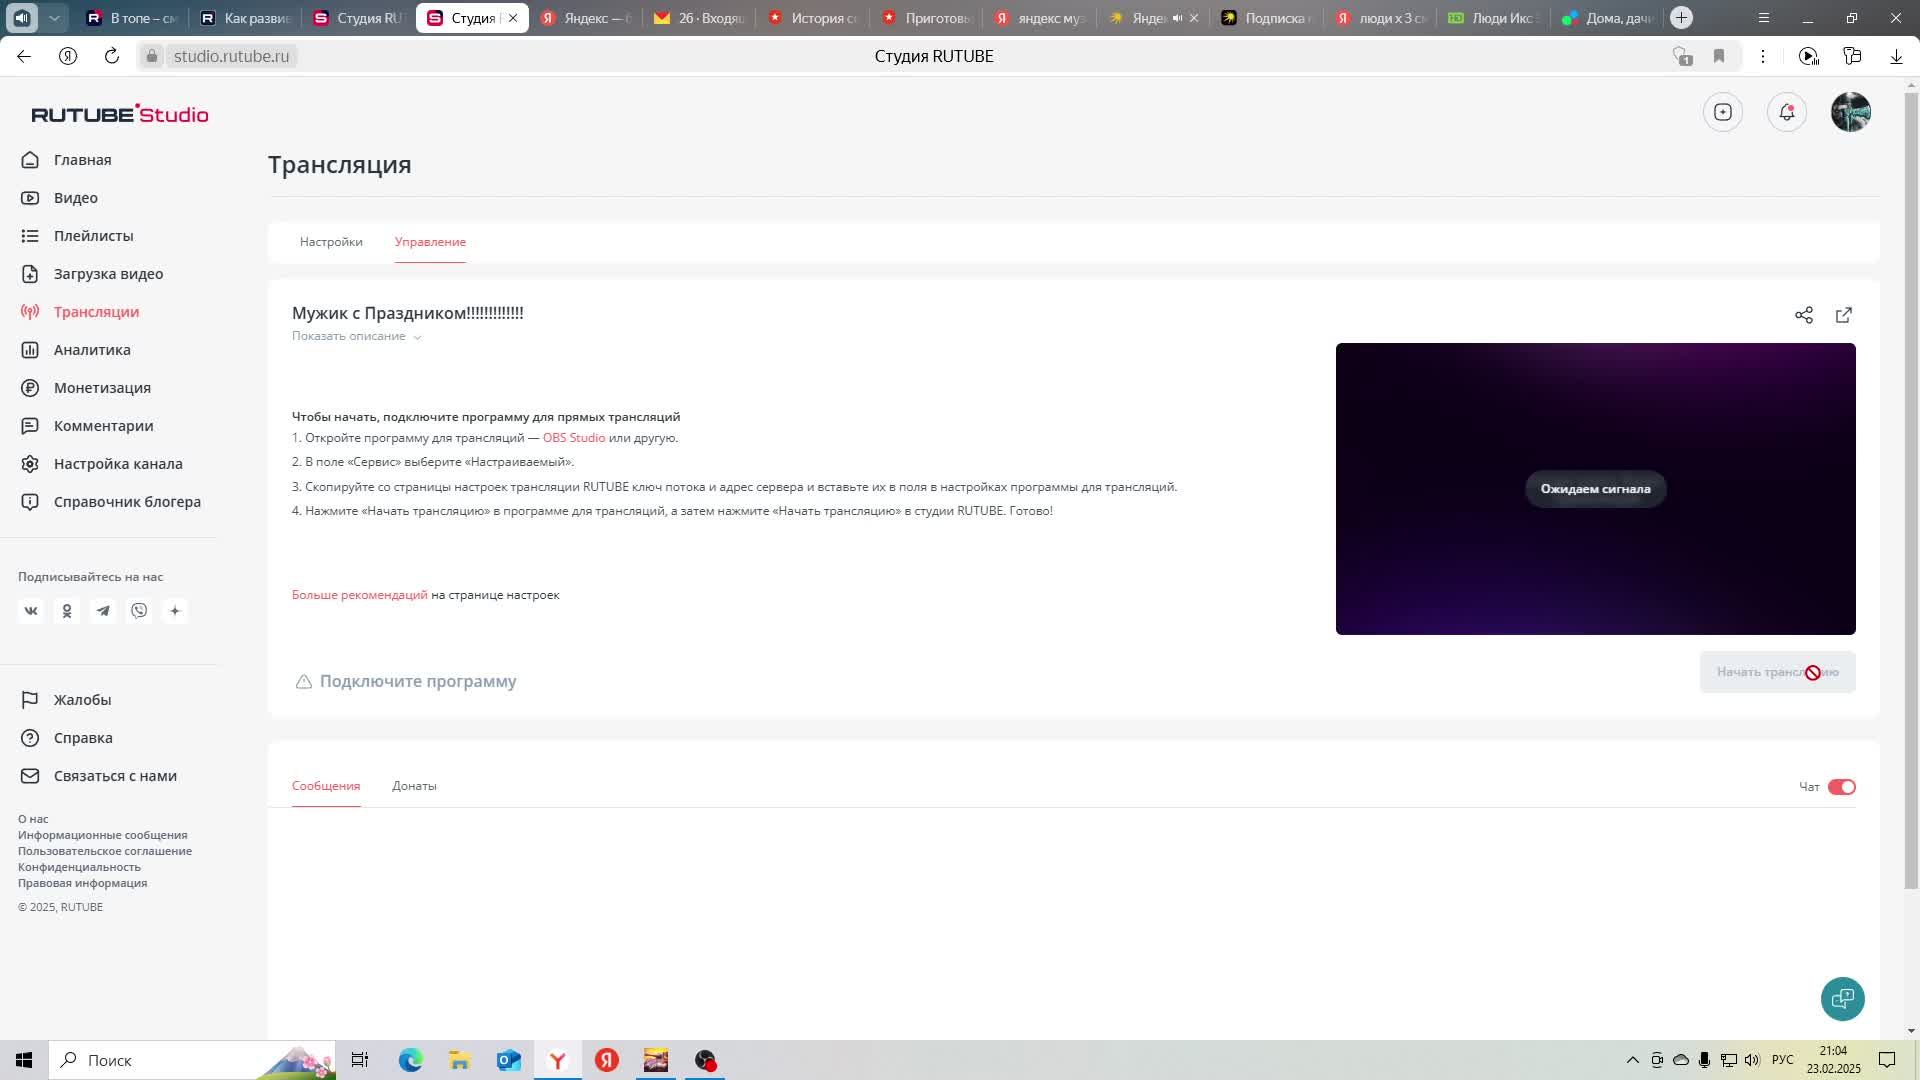Screen dimensions: 1920x1080
Task: Click the Ожидаем сигнала preview player
Action: [1595, 489]
